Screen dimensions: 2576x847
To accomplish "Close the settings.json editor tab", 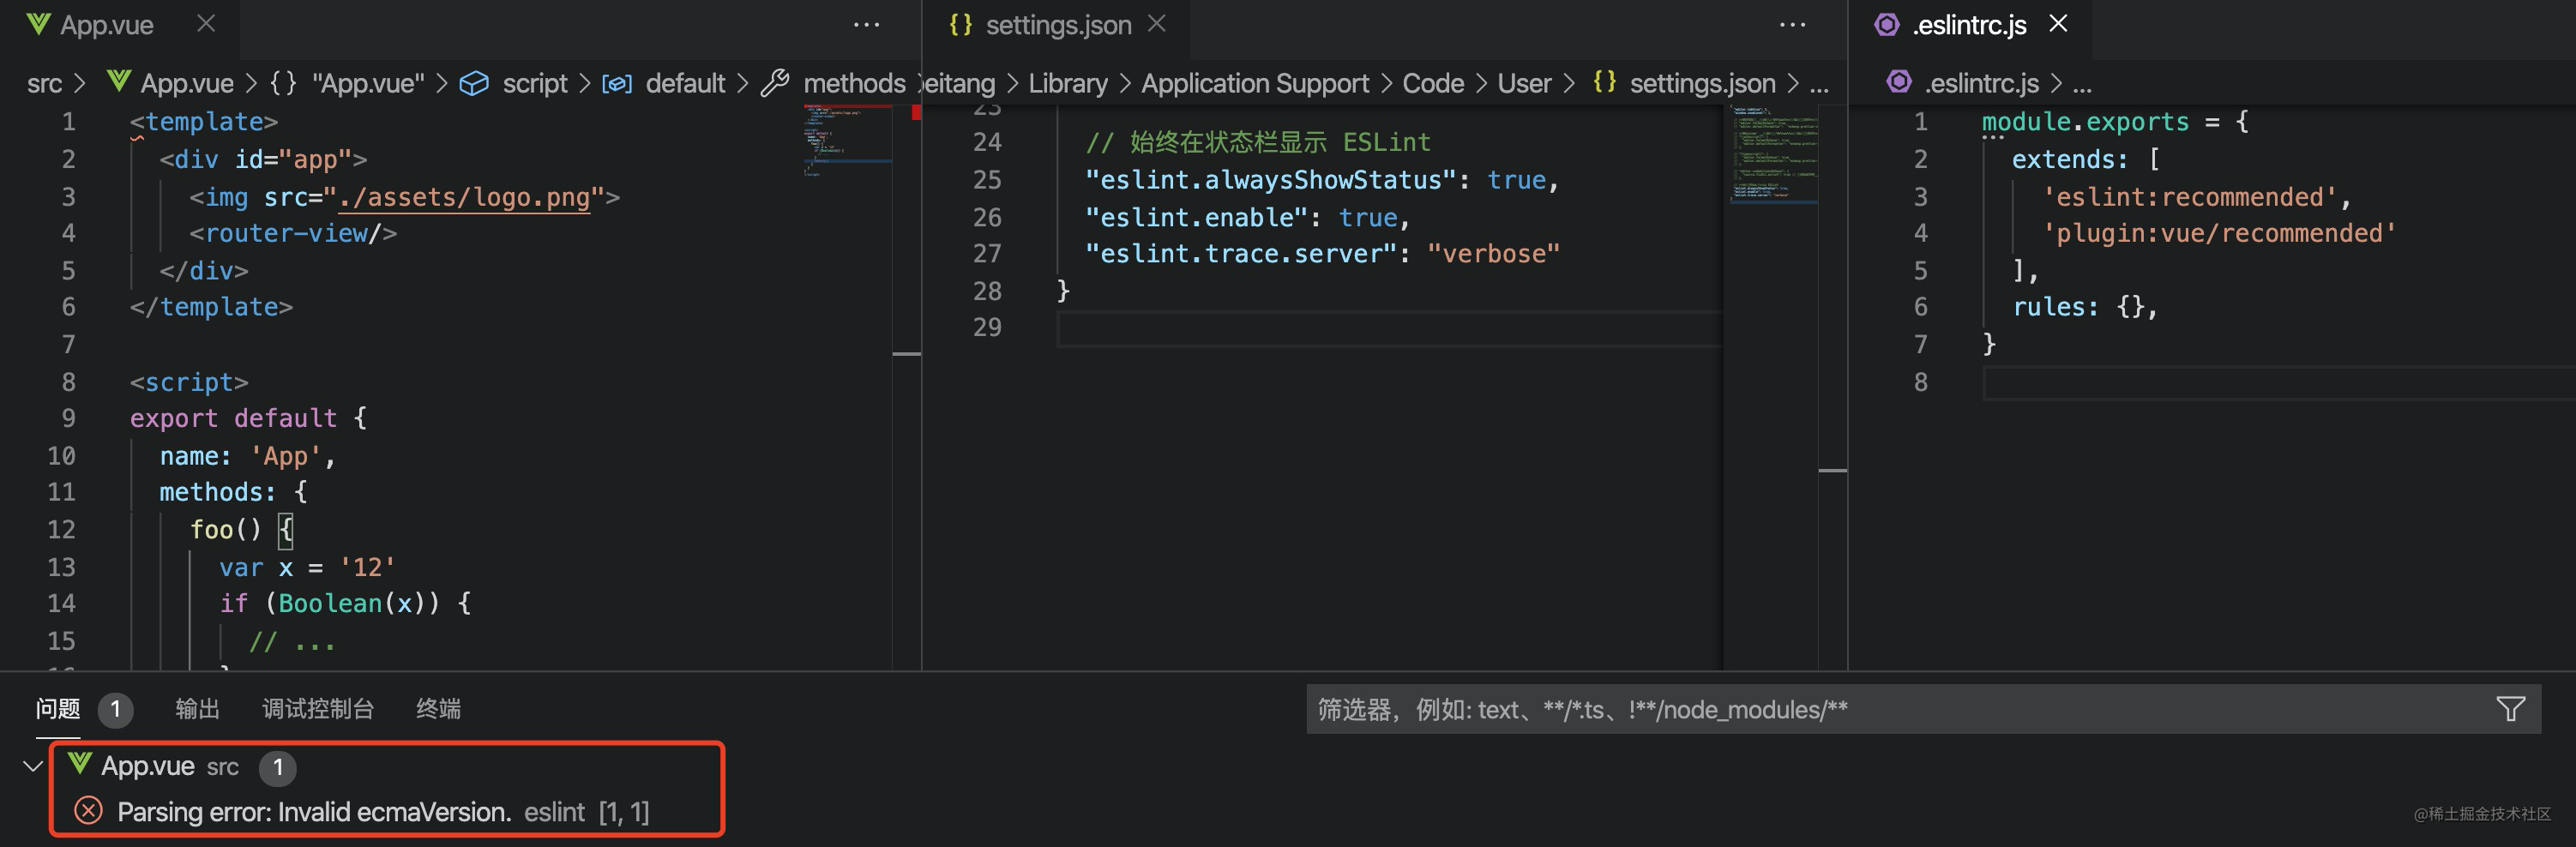I will click(1157, 24).
